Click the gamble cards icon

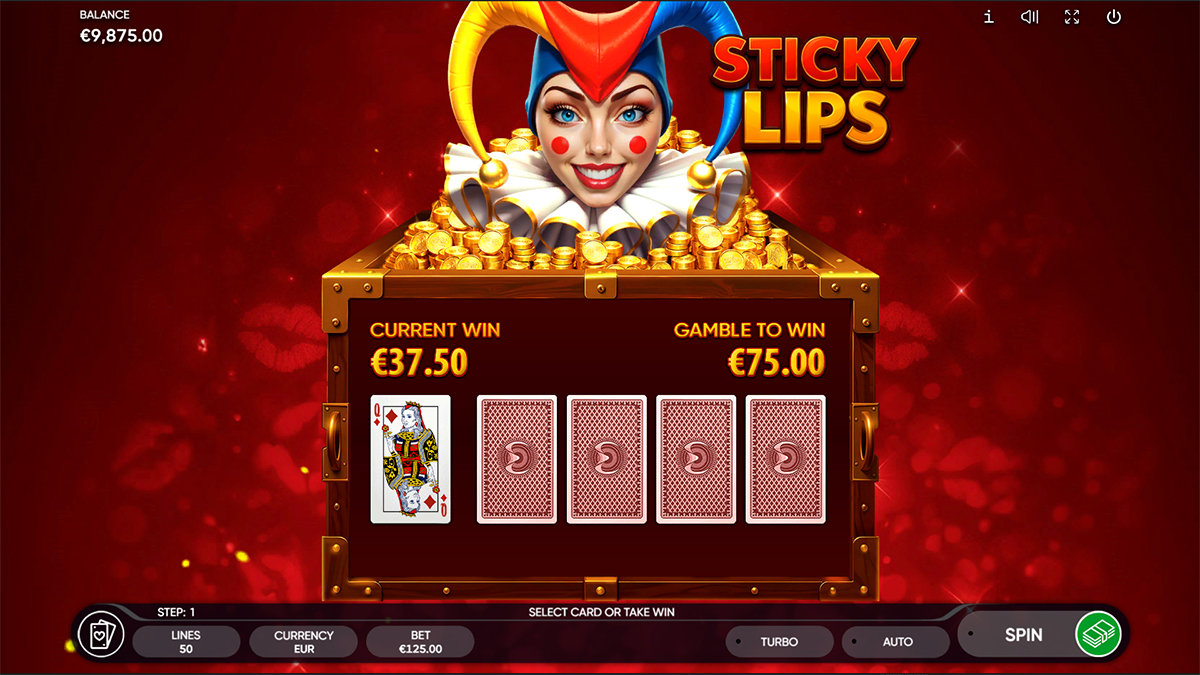pyautogui.click(x=101, y=634)
